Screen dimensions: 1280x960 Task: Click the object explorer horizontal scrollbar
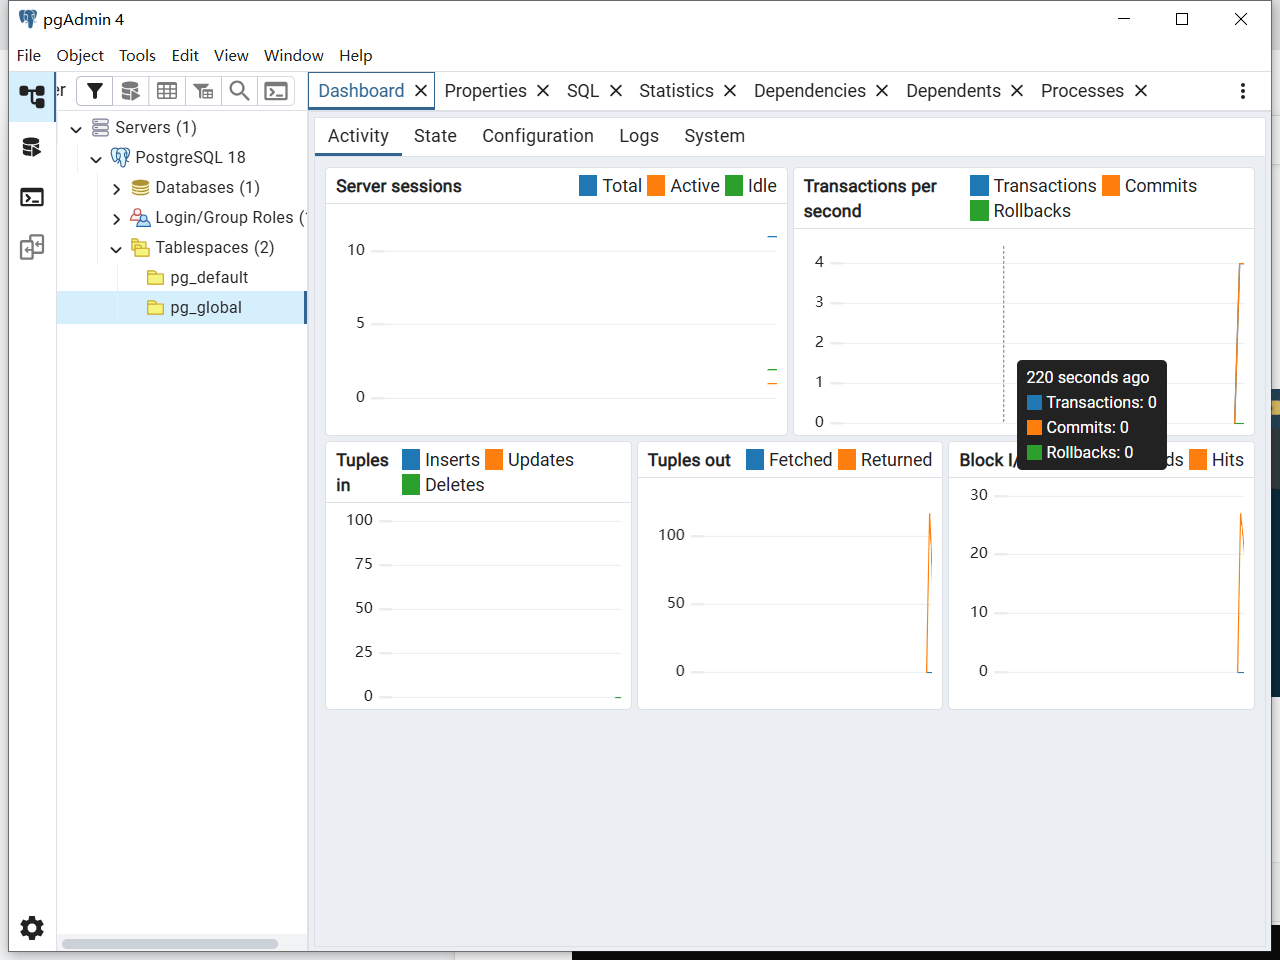pyautogui.click(x=170, y=943)
